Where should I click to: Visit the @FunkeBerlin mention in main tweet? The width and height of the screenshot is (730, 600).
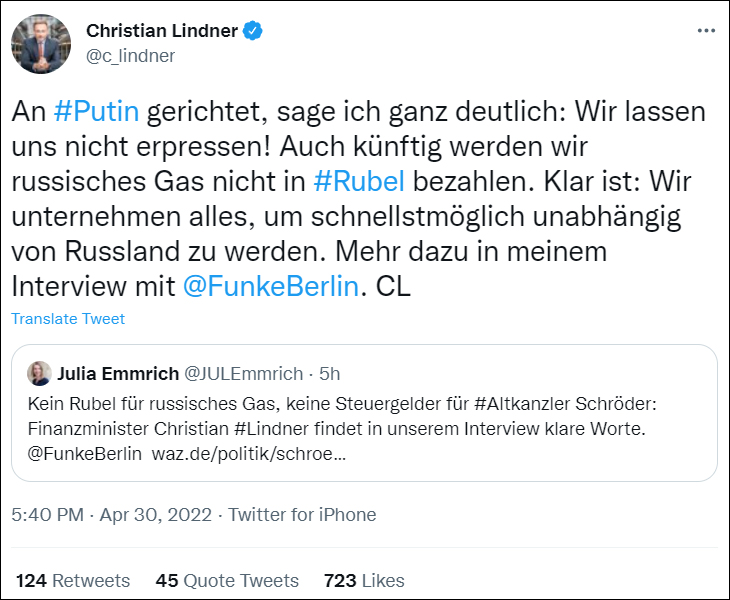(269, 287)
